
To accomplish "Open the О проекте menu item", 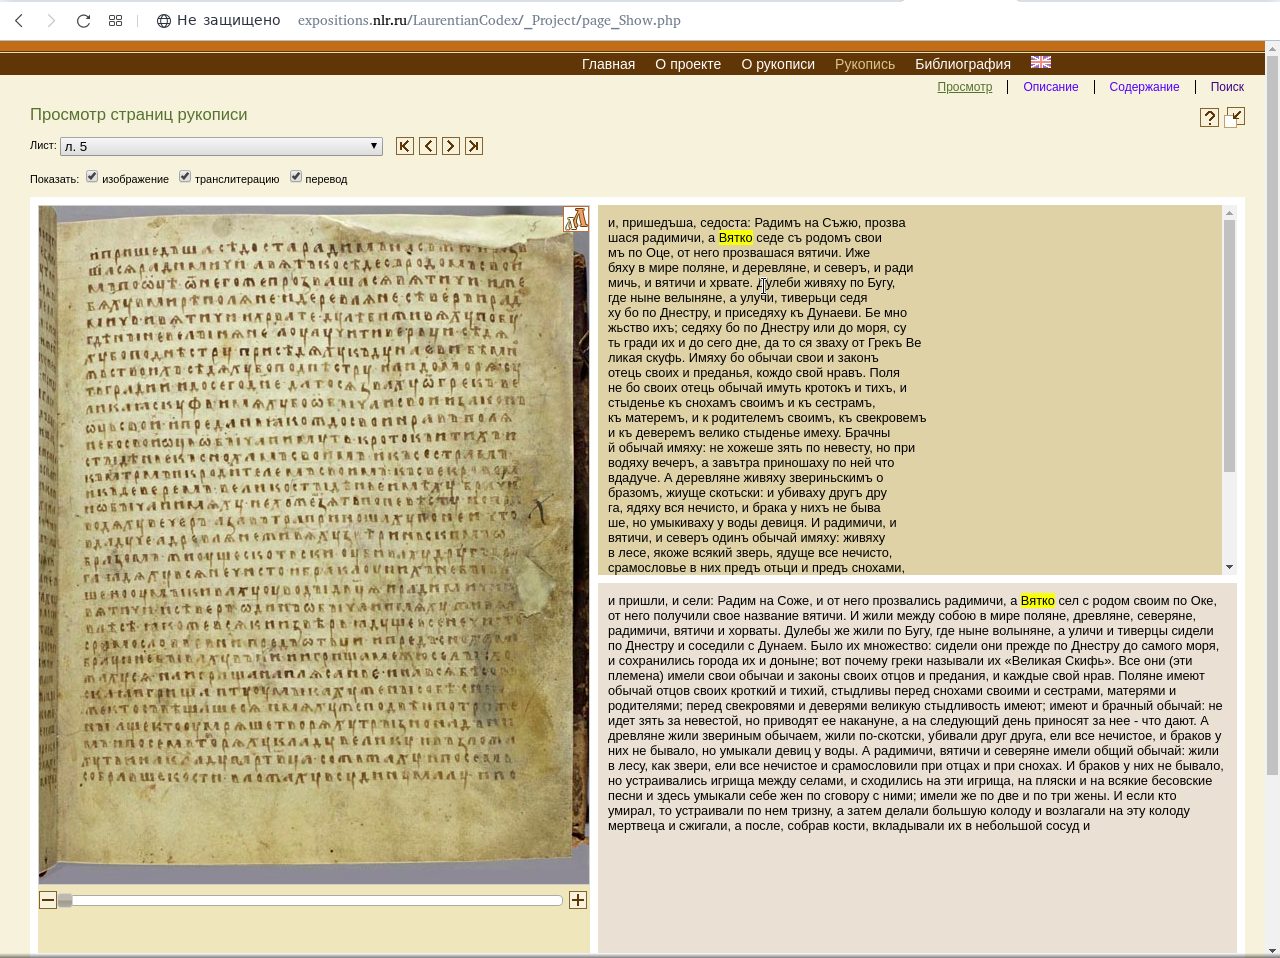I will (688, 64).
